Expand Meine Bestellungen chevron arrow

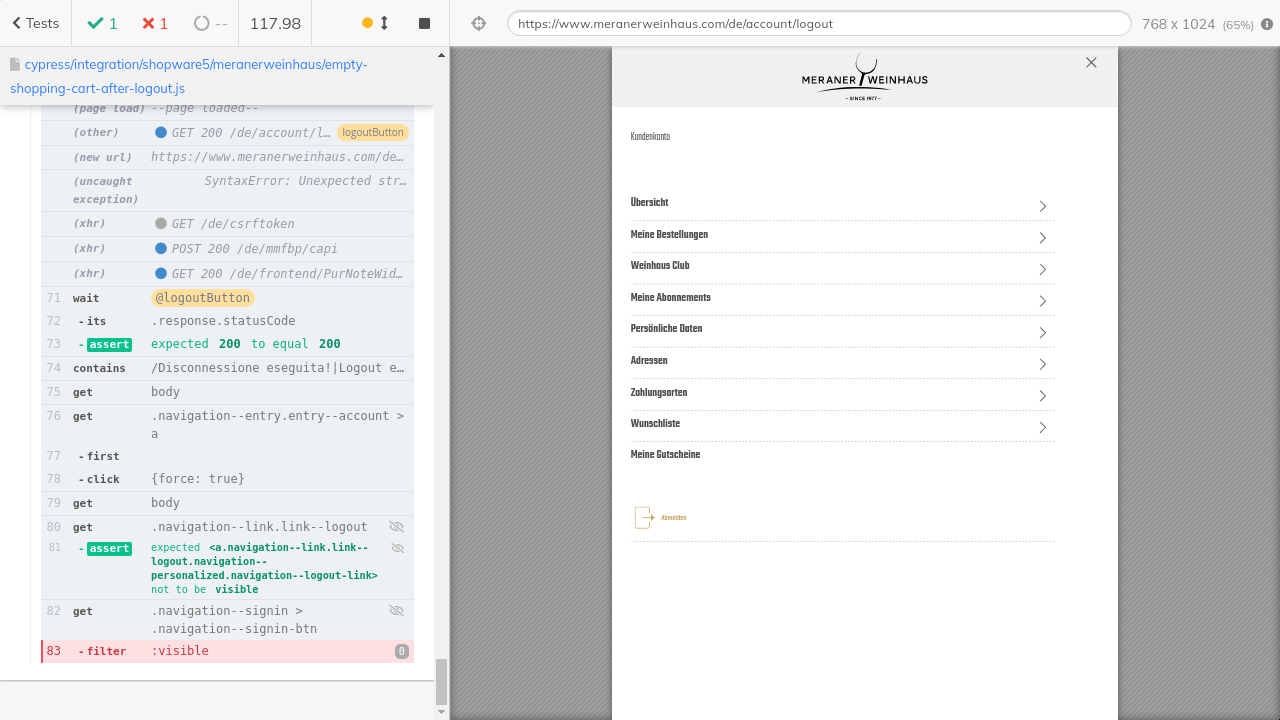1042,238
